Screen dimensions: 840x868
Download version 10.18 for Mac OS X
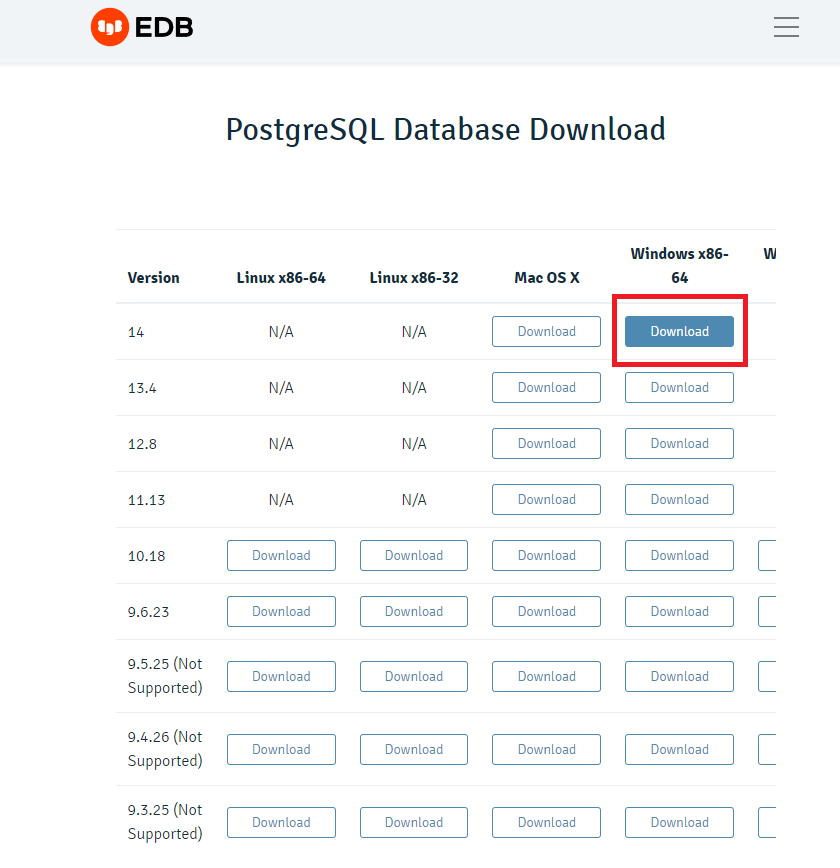pos(547,555)
